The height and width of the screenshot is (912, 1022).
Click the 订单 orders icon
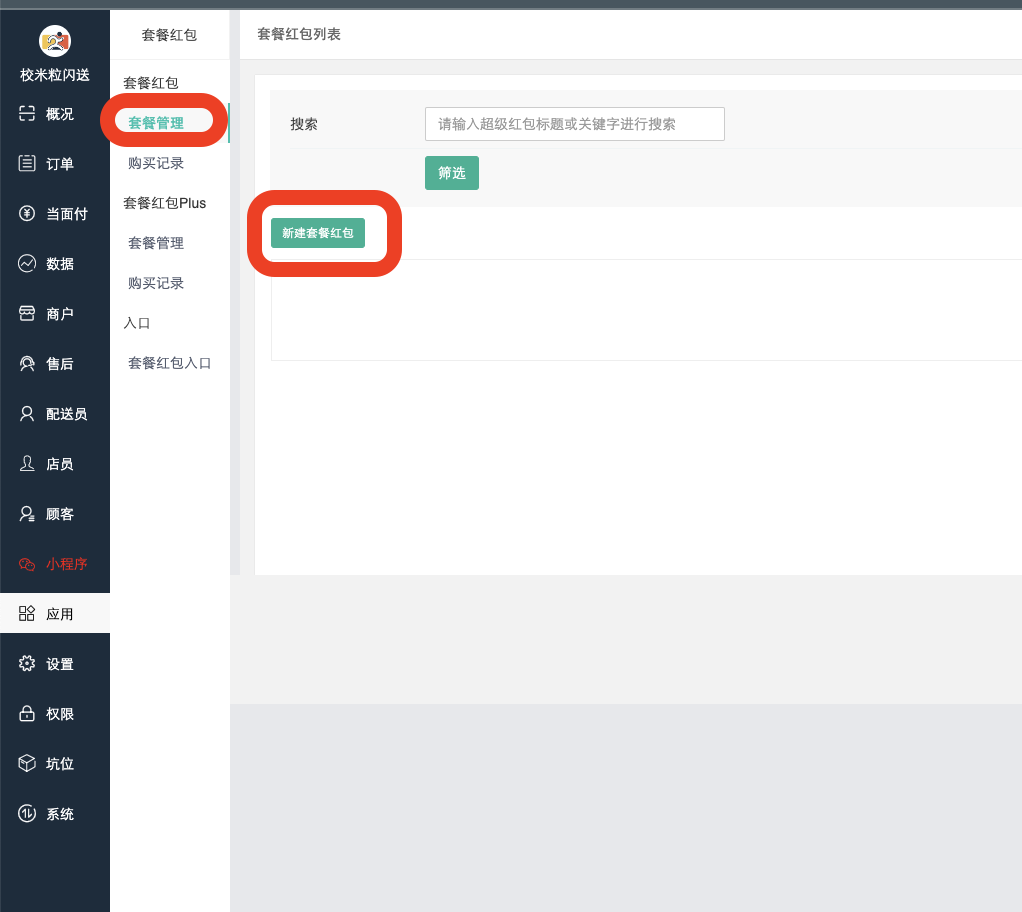(x=27, y=163)
